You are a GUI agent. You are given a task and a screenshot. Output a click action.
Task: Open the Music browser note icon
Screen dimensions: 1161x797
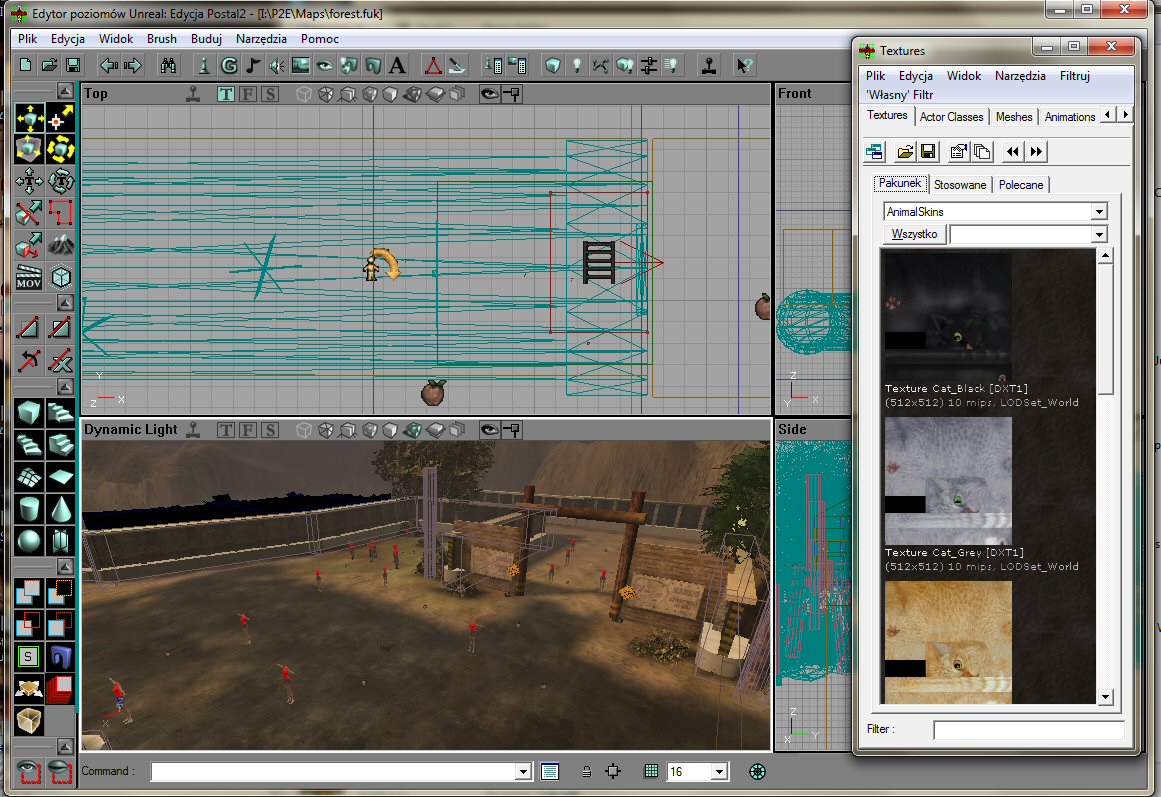(252, 65)
